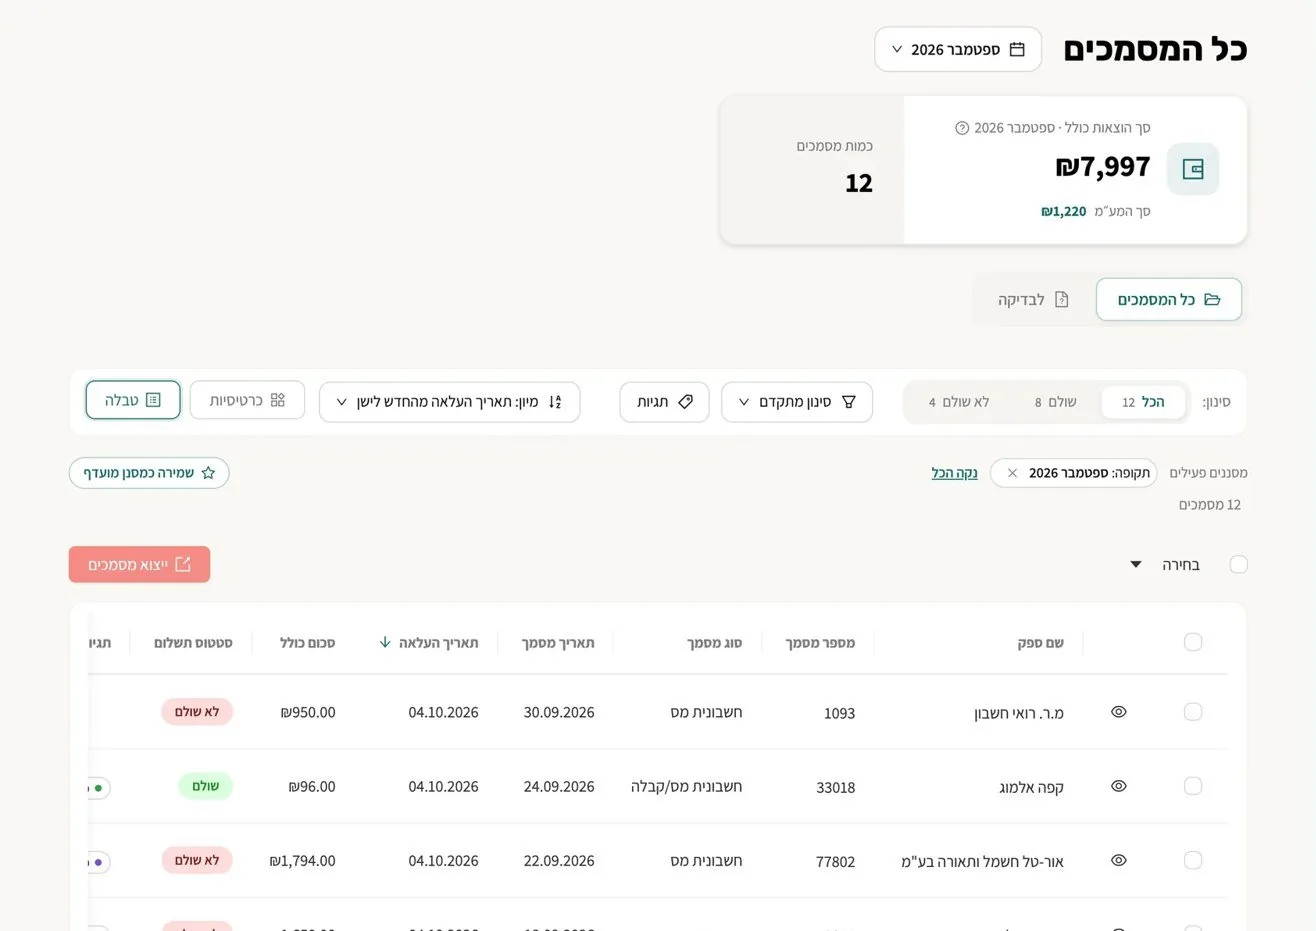Image resolution: width=1316 pixels, height=931 pixels.
Task: Click the לא שולם badge for document 77802
Action: 197,860
